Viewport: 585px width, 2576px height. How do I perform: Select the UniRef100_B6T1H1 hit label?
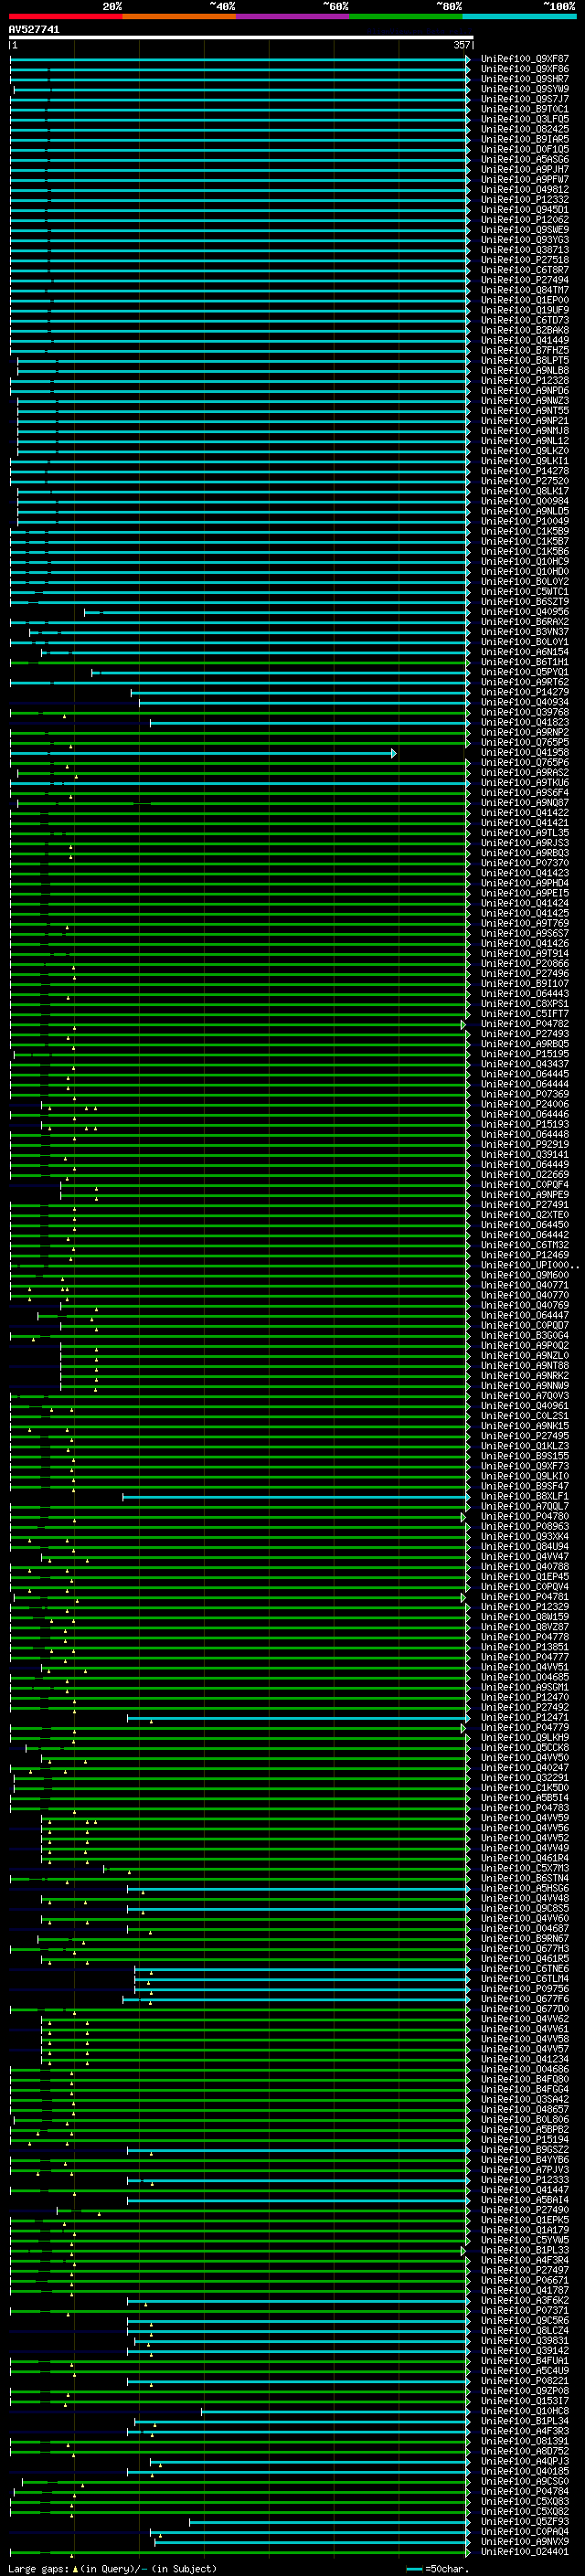[x=525, y=662]
